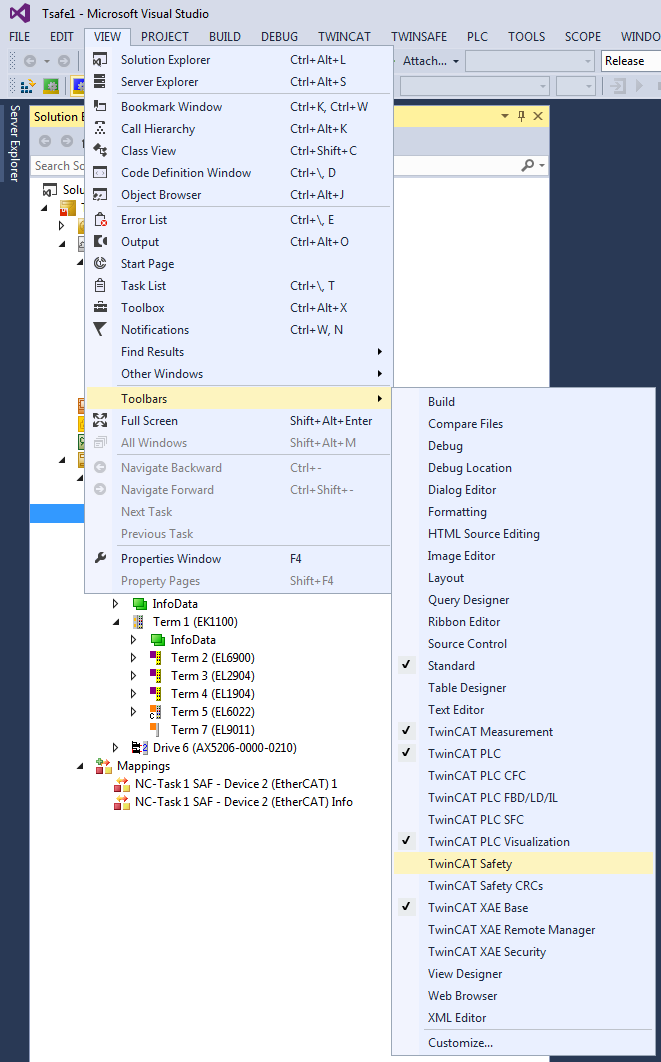Viewport: 661px width, 1062px height.
Task: Collapse the Term 1 (EK1100) node
Action: pos(115,622)
